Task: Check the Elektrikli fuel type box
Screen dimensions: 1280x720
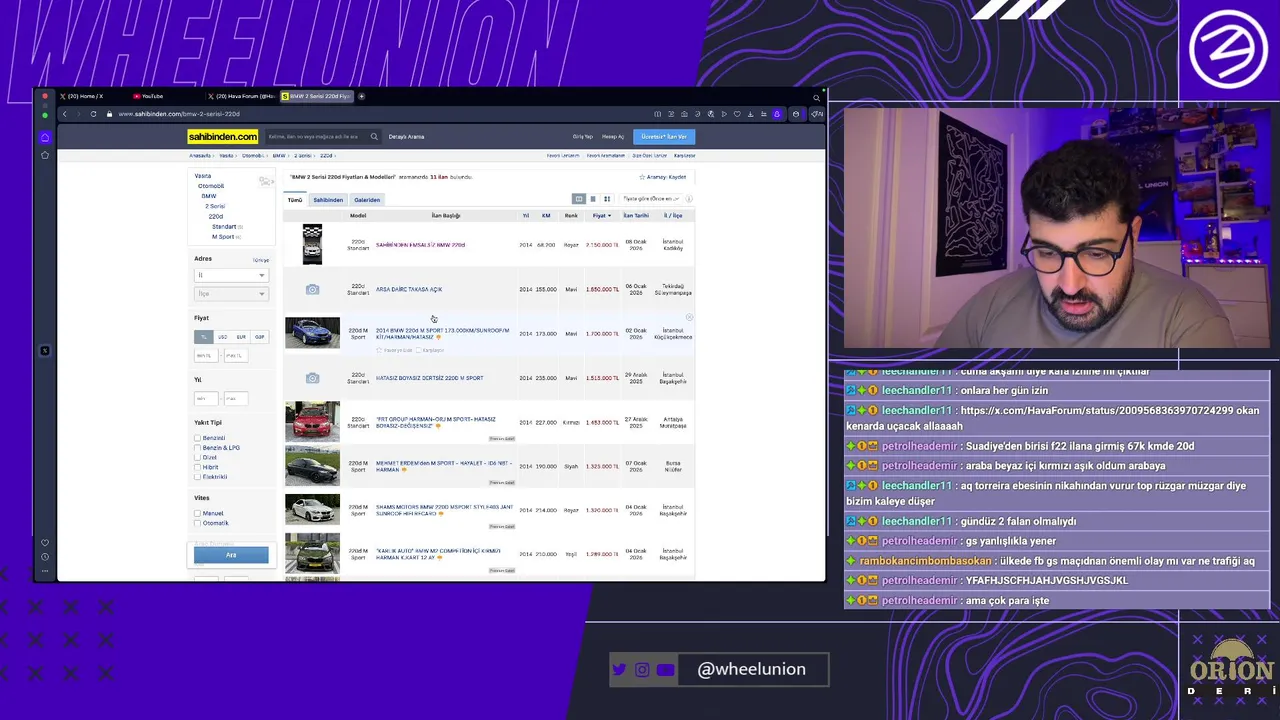Action: (x=198, y=477)
